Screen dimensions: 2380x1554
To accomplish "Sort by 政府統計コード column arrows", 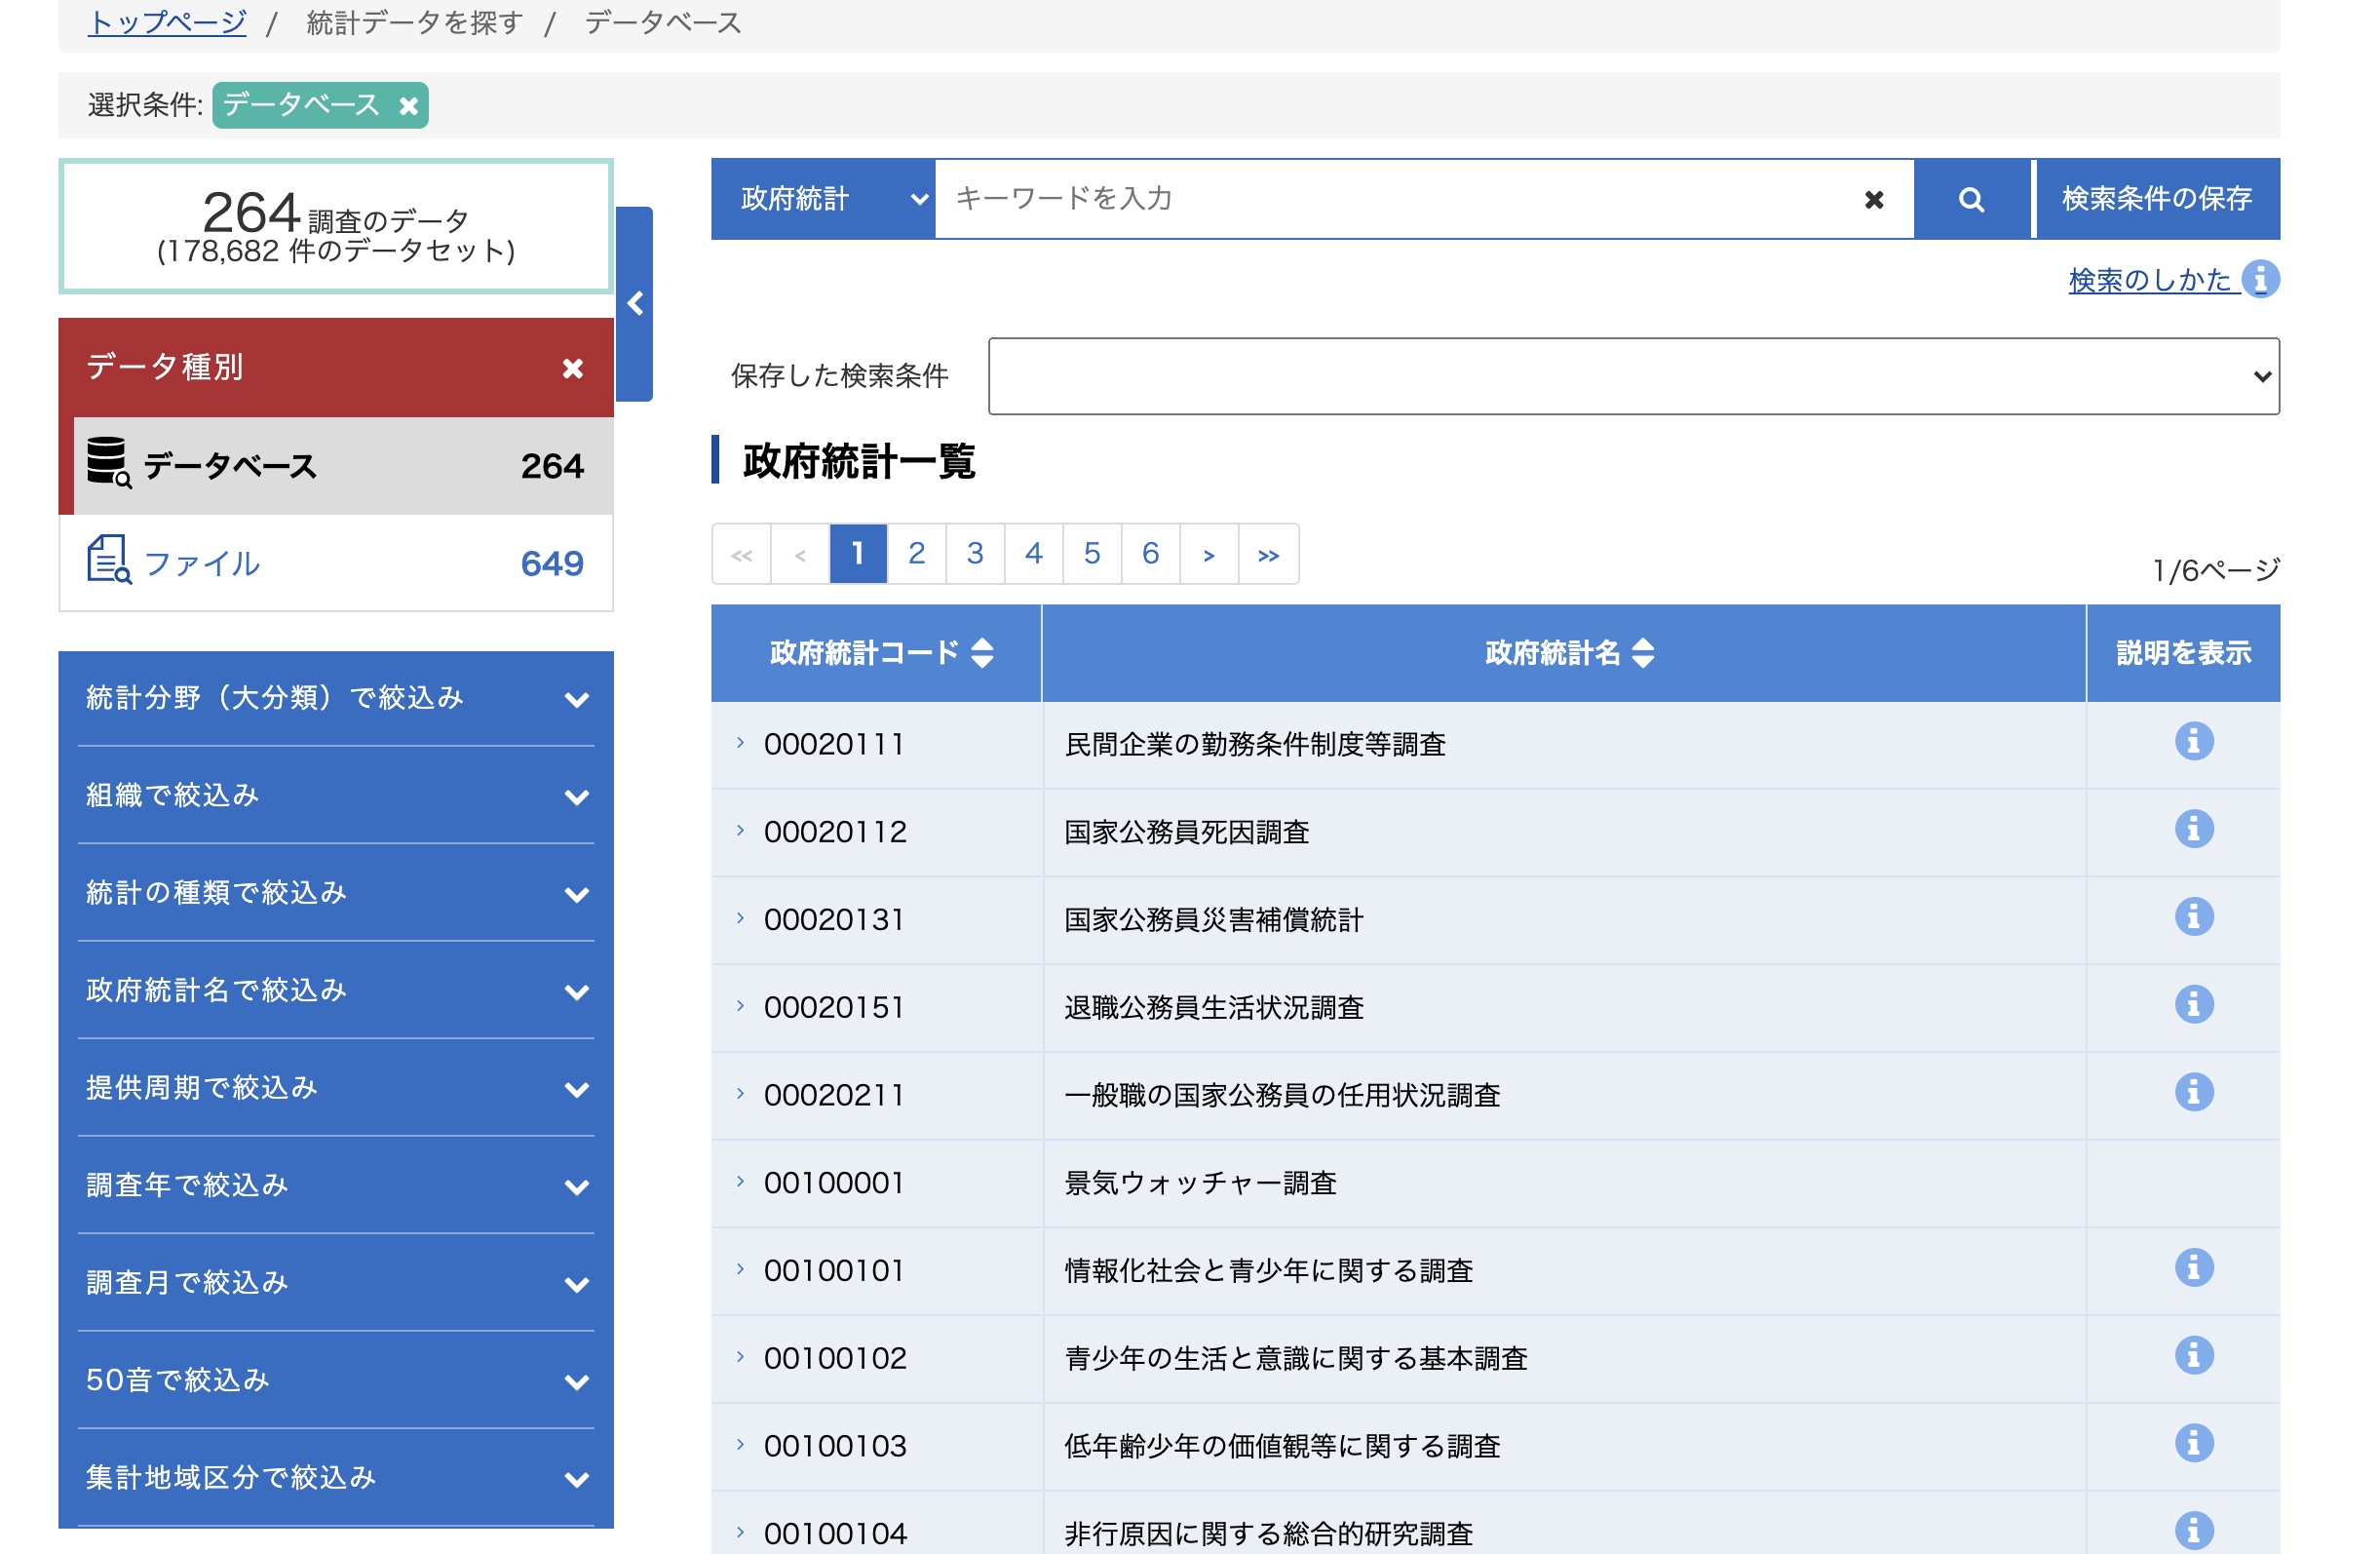I will [982, 653].
